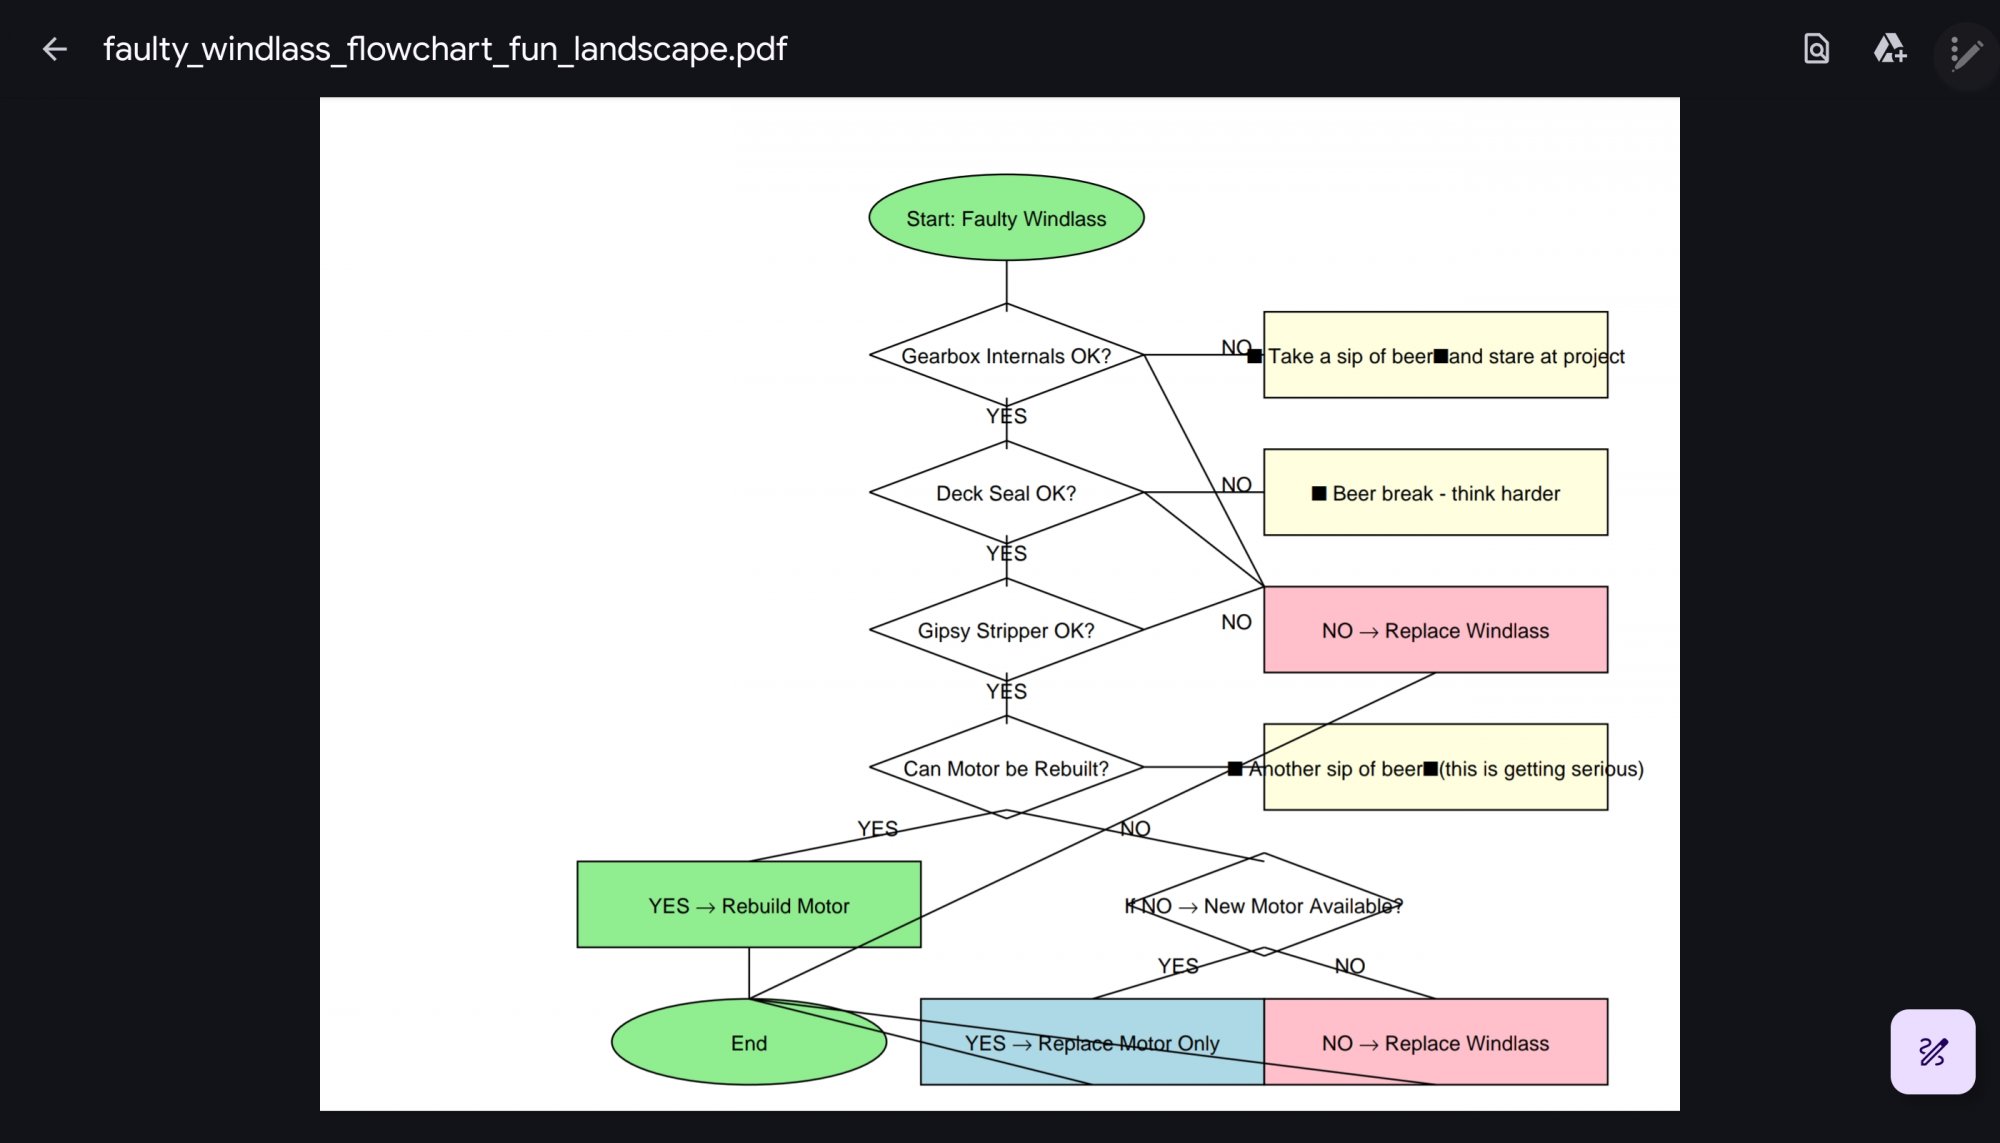Click the Can Motor be Rebuilt? diamond
Screen dimensions: 2000x1143
pyautogui.click(x=1006, y=768)
